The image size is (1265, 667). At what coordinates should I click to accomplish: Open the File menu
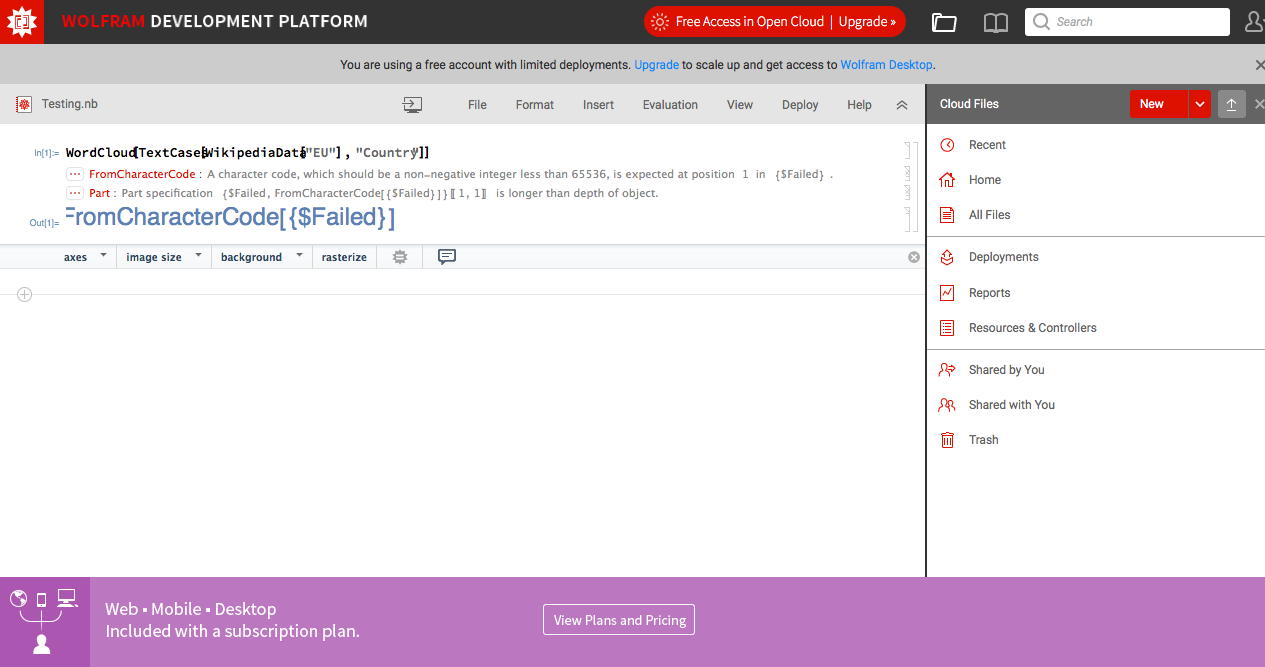click(477, 105)
